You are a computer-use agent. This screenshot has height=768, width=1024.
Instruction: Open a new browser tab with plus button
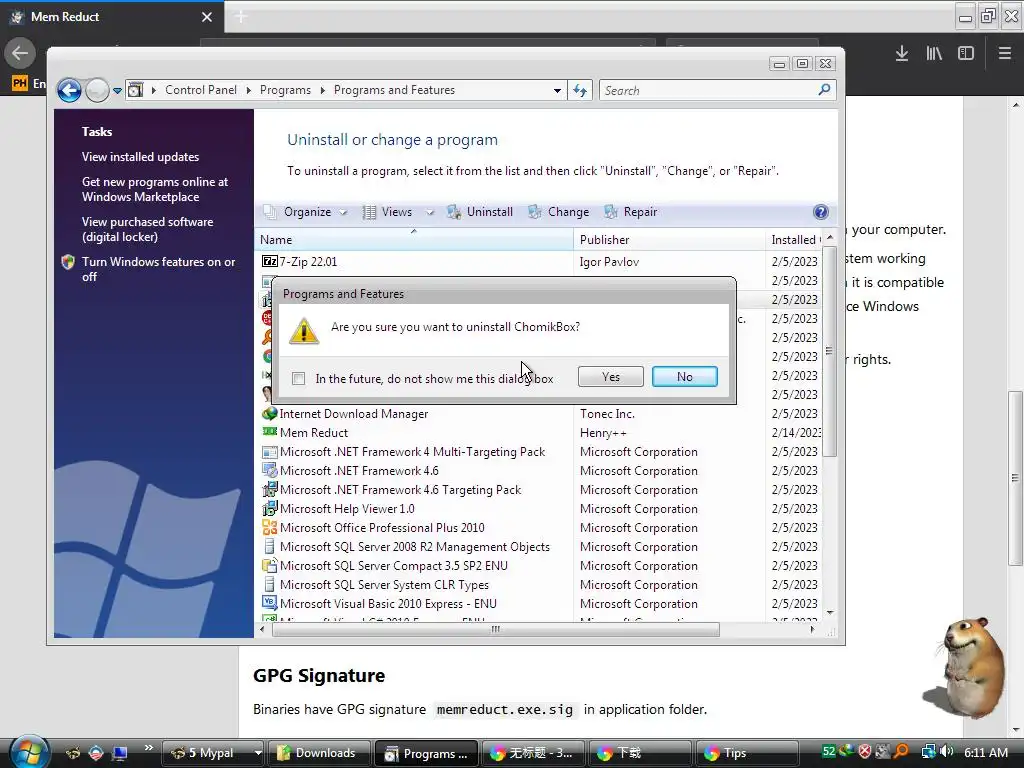(241, 17)
